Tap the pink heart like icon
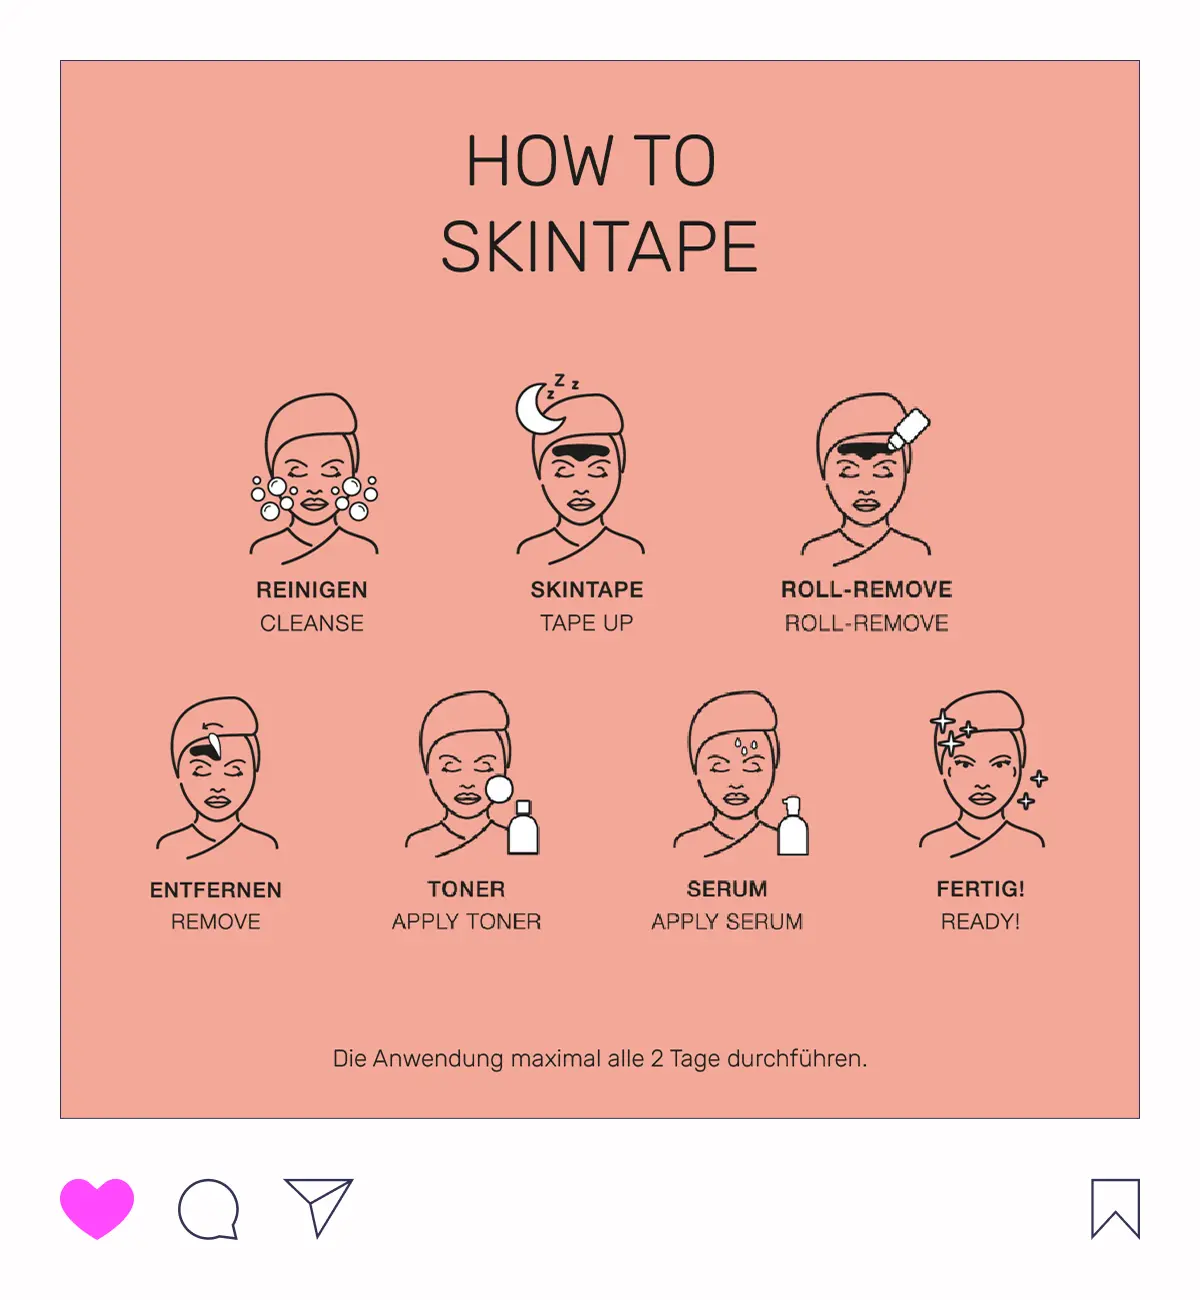1200x1300 pixels. (97, 1208)
